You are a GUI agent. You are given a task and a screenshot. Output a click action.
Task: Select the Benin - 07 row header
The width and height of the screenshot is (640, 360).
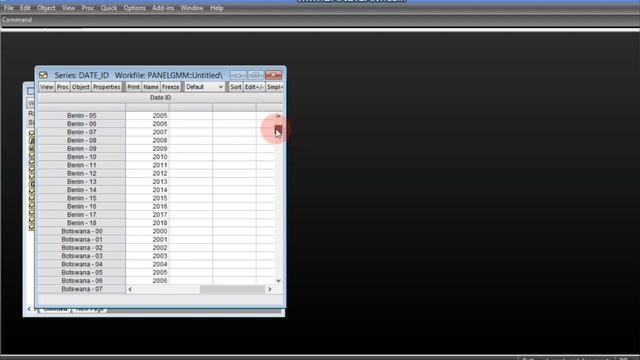(82, 132)
